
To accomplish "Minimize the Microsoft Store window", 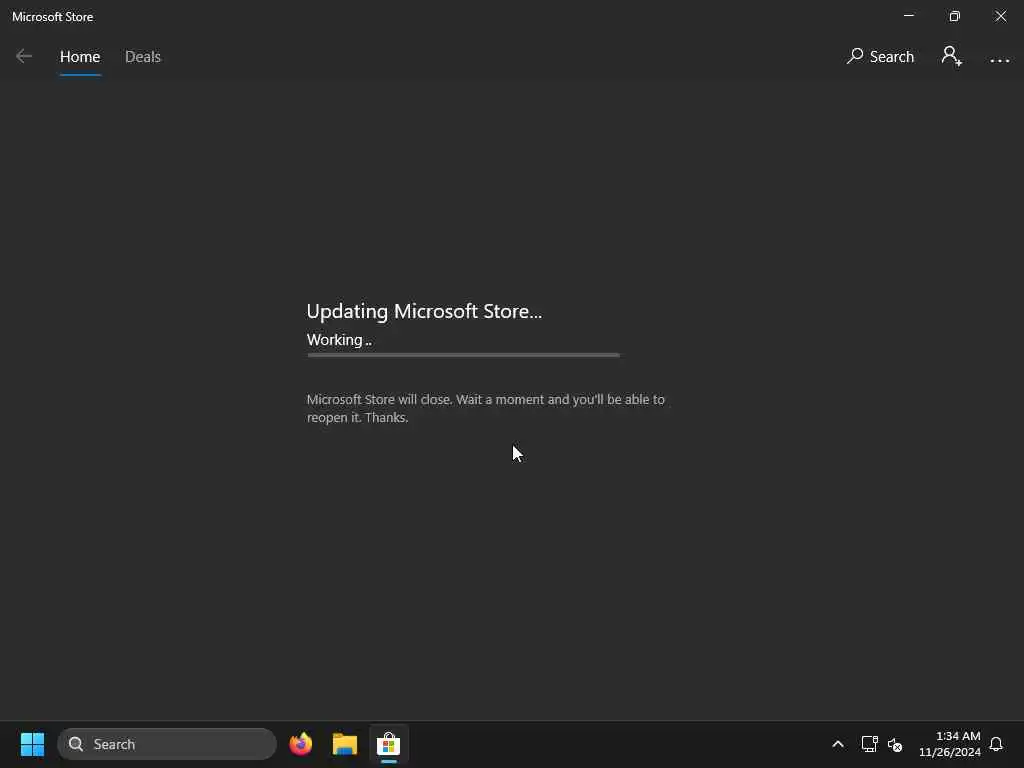I will coord(908,16).
